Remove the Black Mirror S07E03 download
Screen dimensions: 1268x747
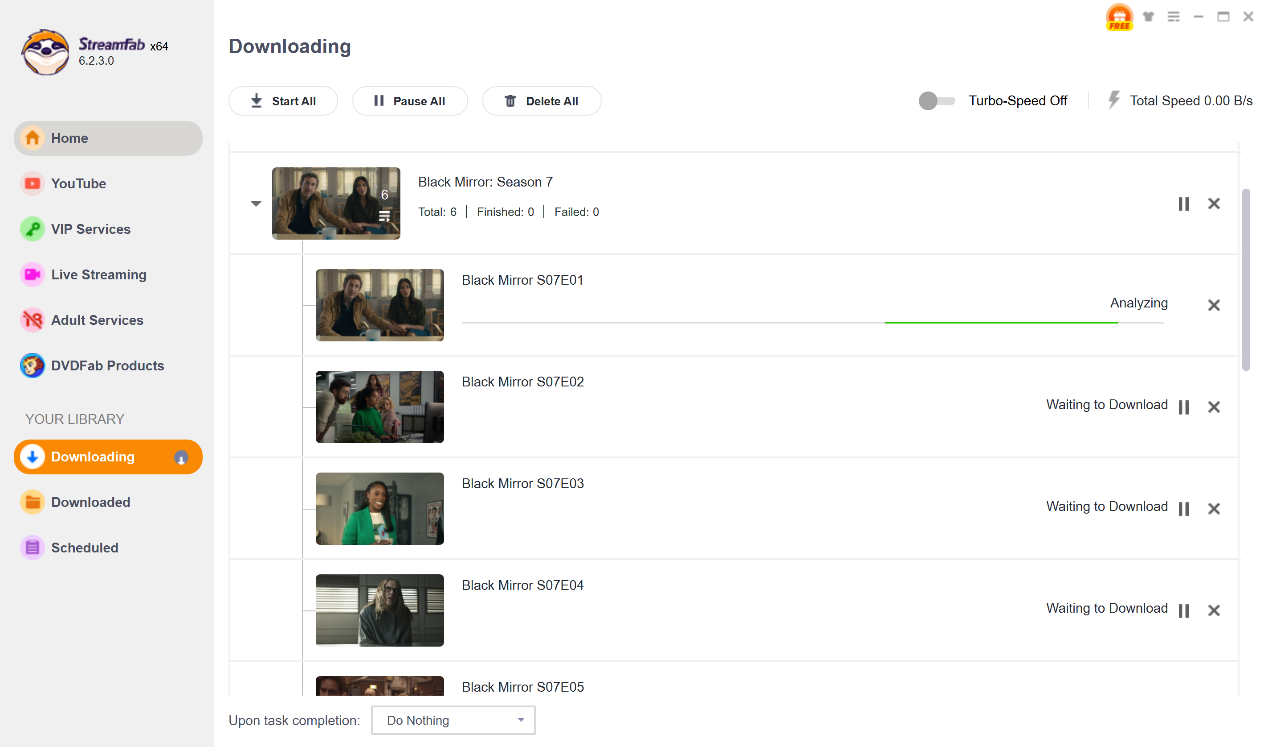(x=1214, y=509)
